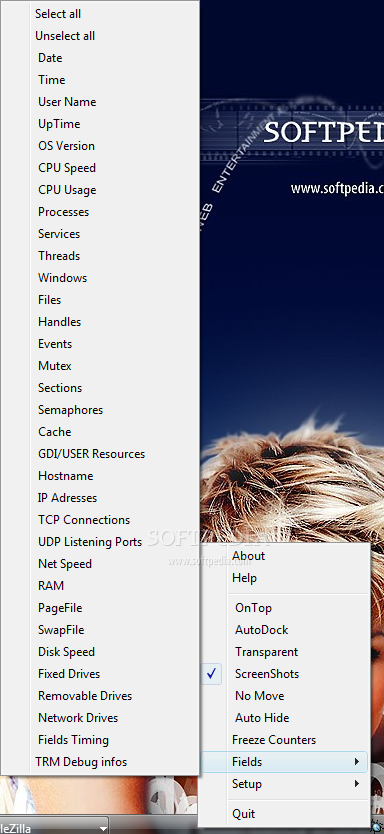Screen dimensions: 384x834
Task: Choose Unselect all in Fields submenu
Action: click(100, 36)
